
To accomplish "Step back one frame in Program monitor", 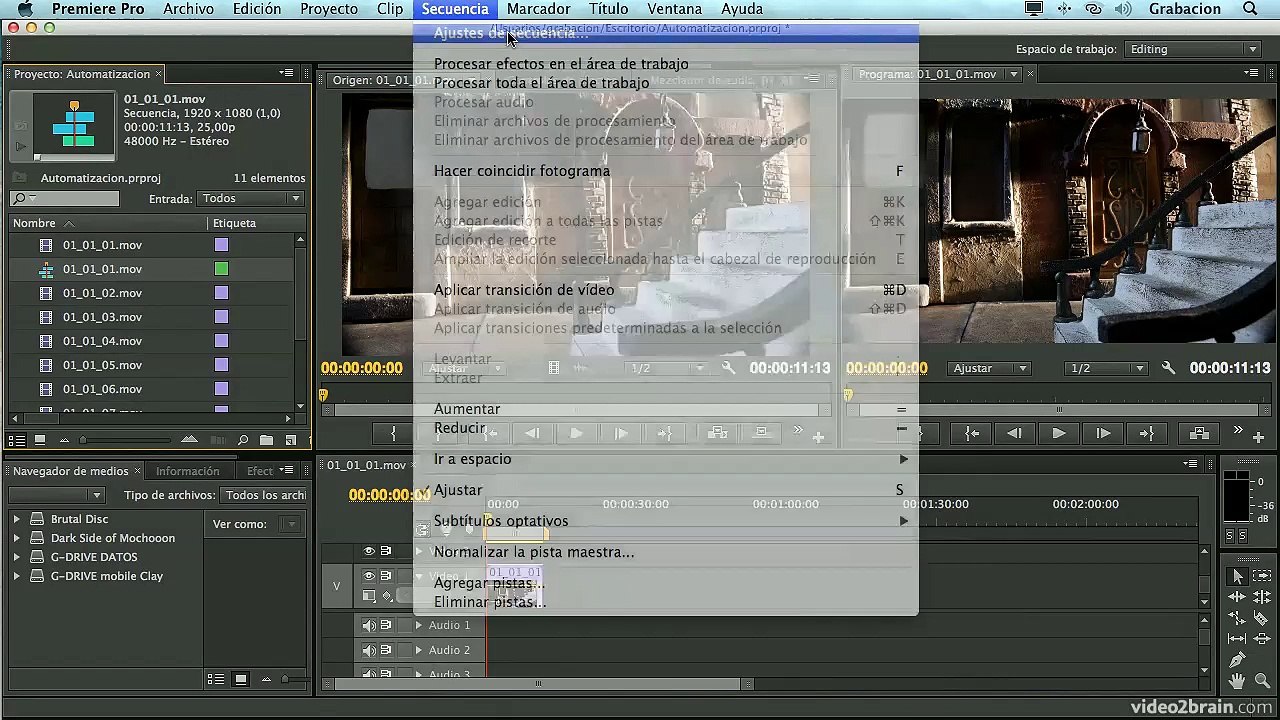I will pyautogui.click(x=1015, y=433).
